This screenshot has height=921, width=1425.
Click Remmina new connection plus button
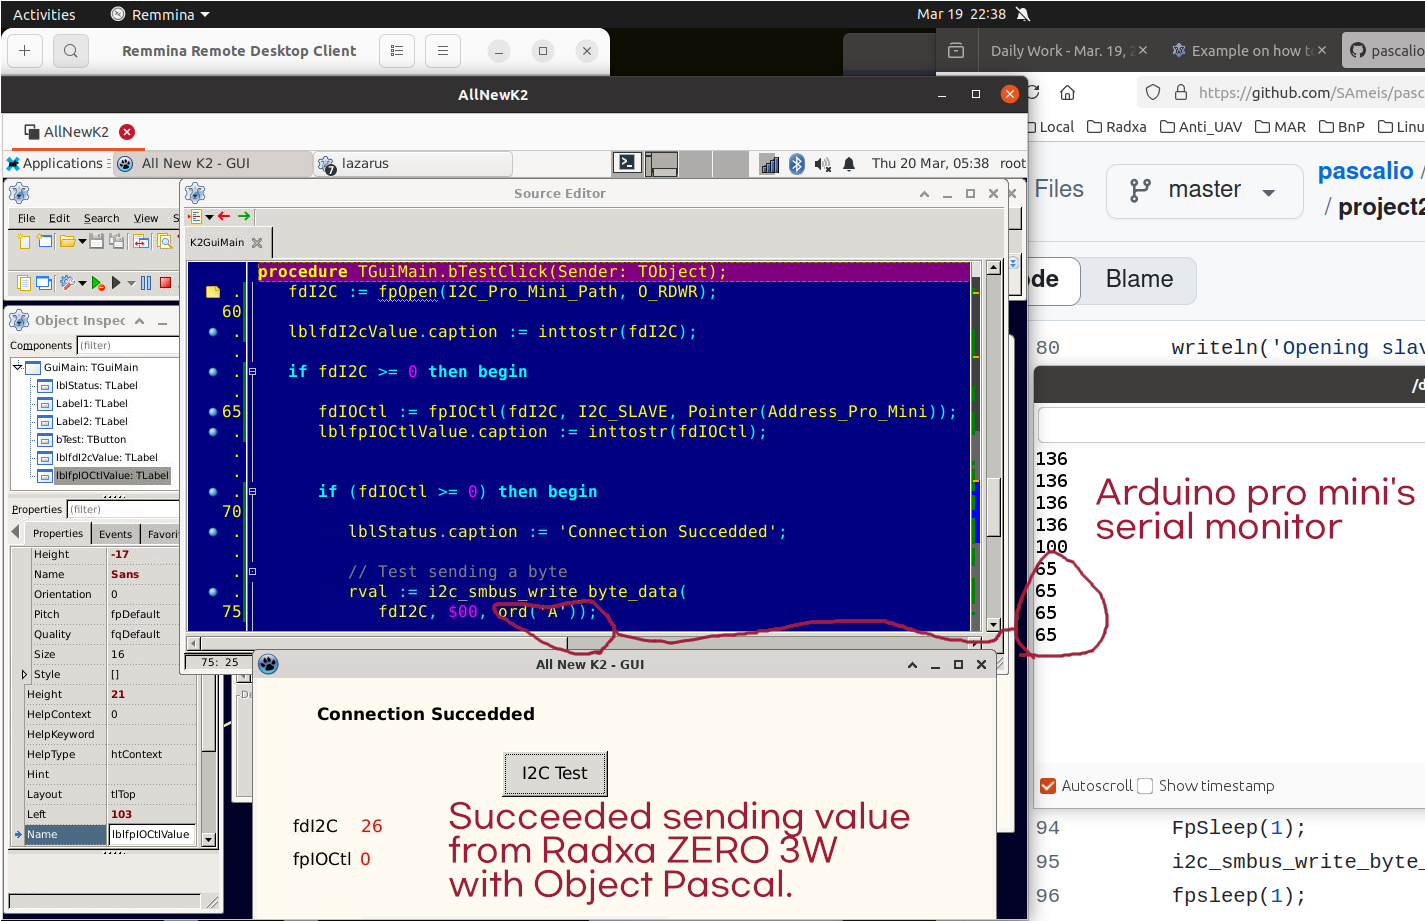coord(25,50)
